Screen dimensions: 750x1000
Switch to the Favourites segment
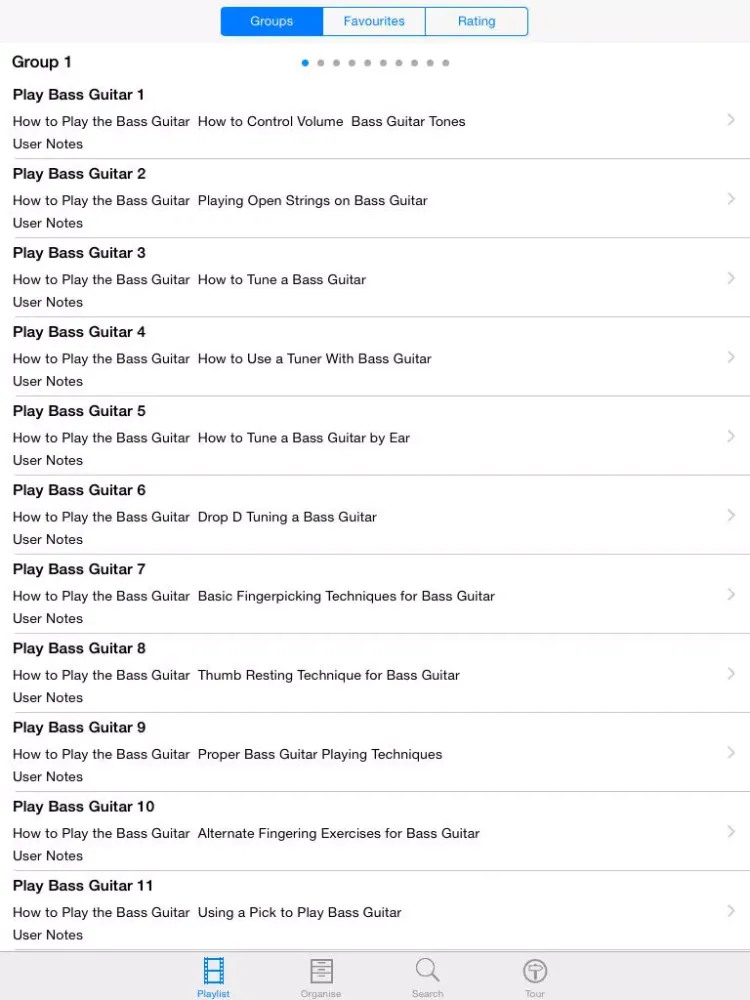374,21
